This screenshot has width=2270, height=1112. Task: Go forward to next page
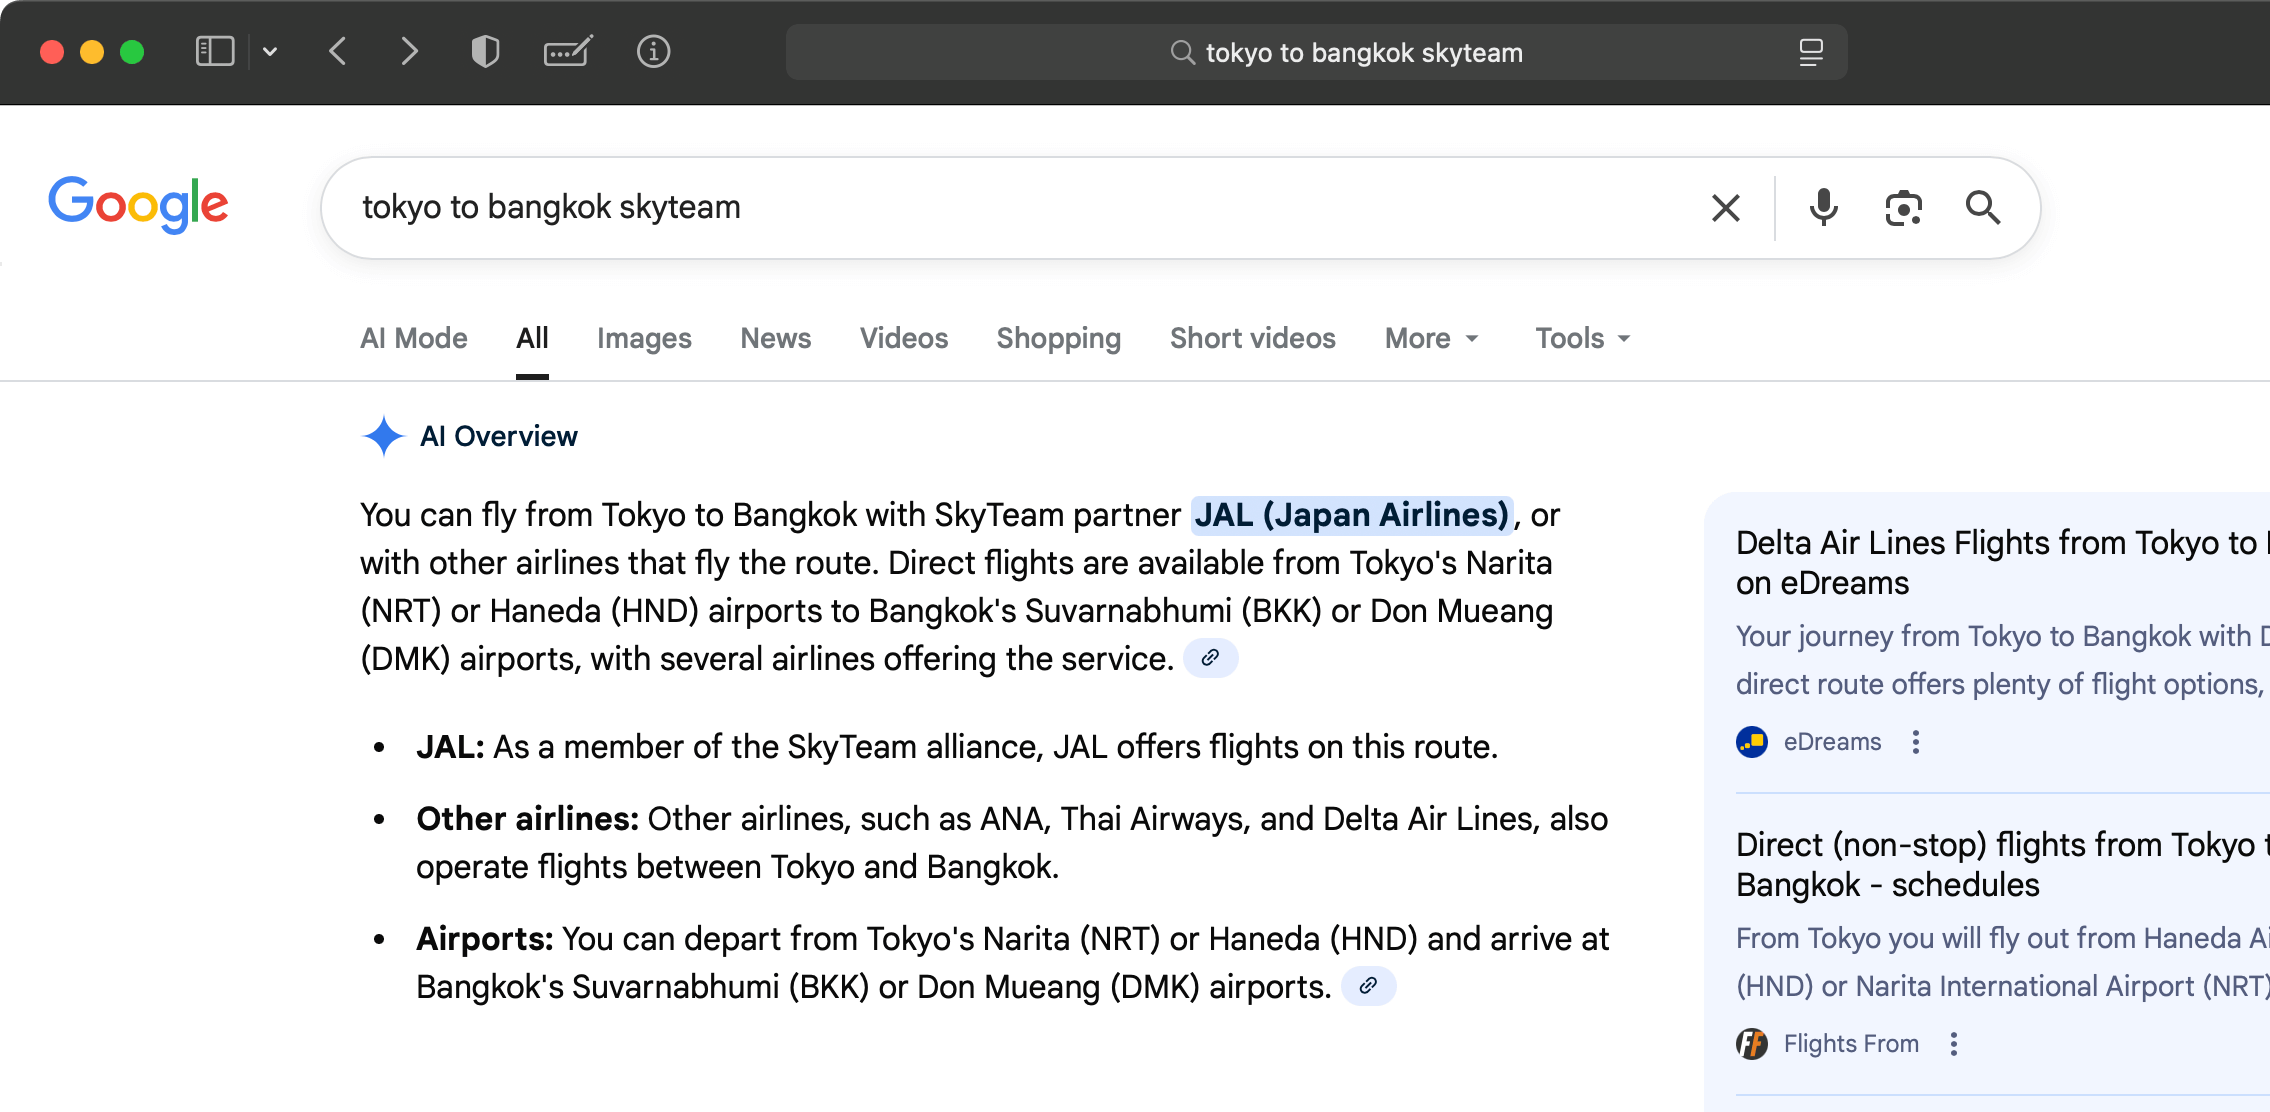point(409,52)
